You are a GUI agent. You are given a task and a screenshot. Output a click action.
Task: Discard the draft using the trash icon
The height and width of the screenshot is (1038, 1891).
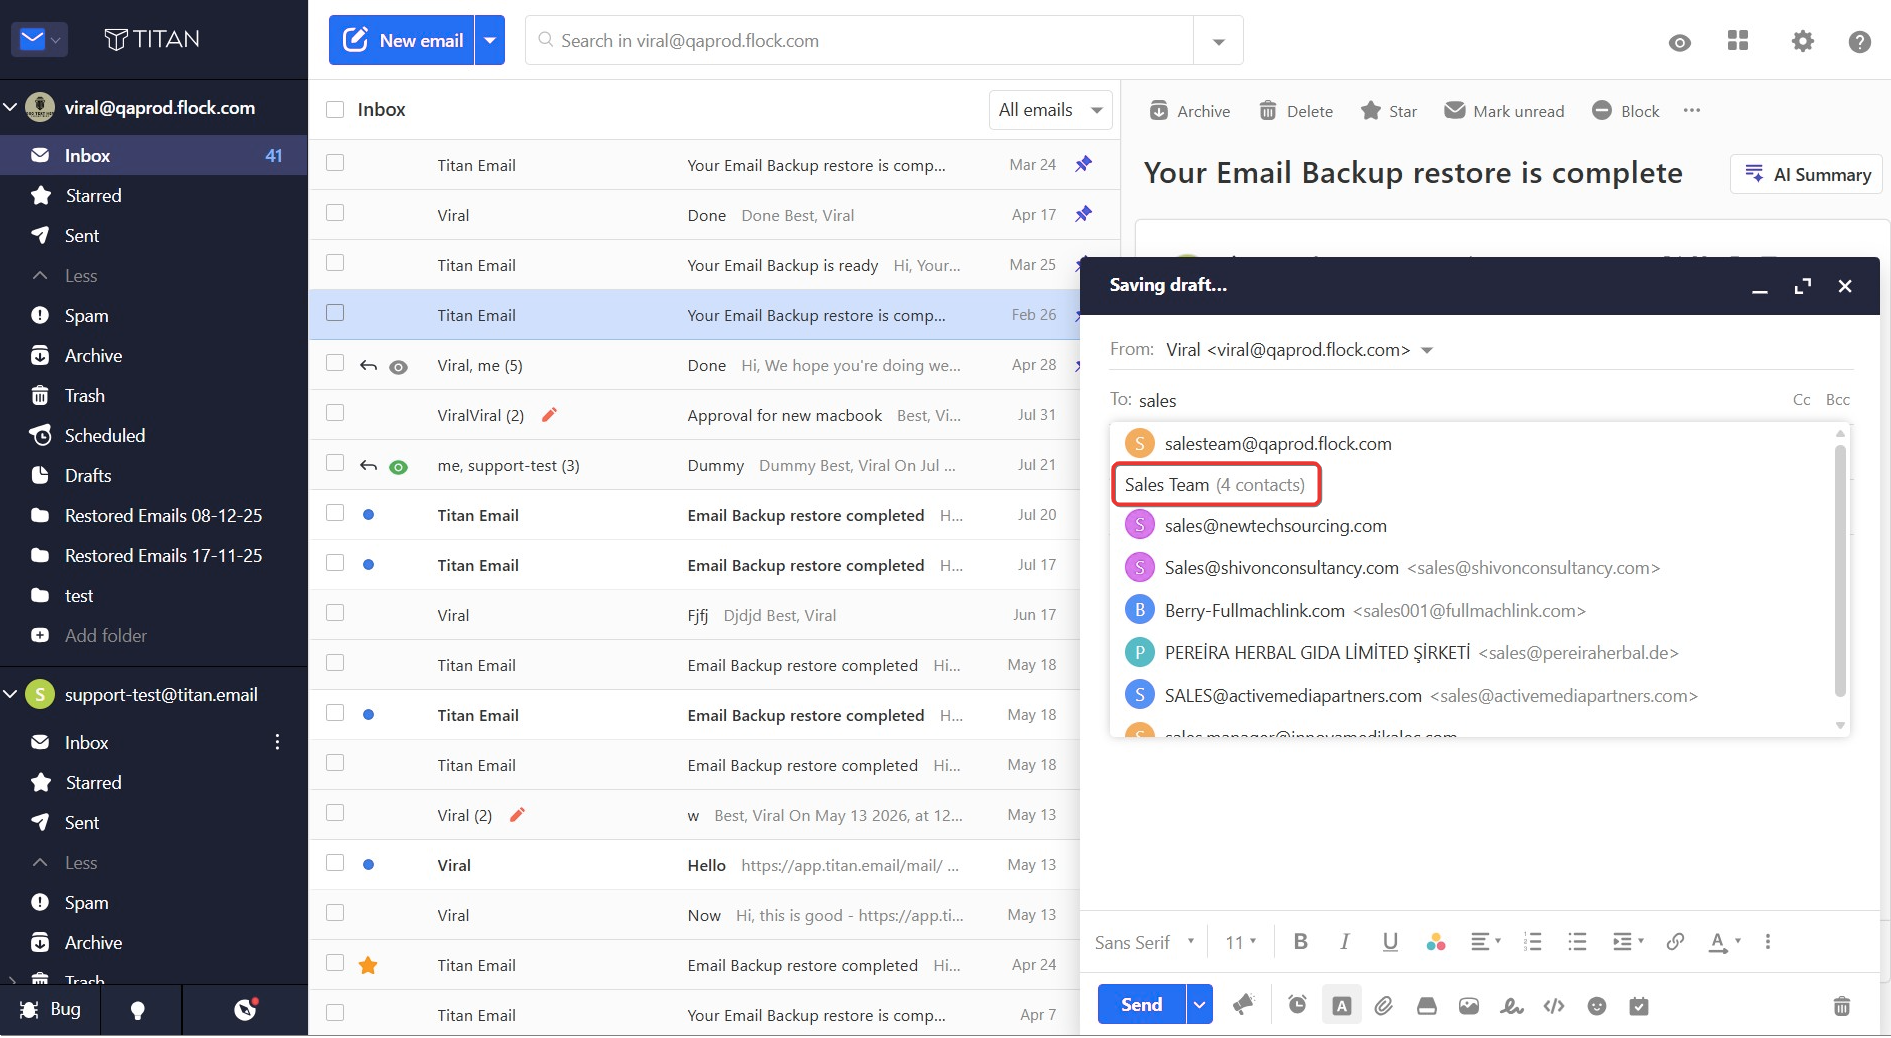pyautogui.click(x=1842, y=1006)
